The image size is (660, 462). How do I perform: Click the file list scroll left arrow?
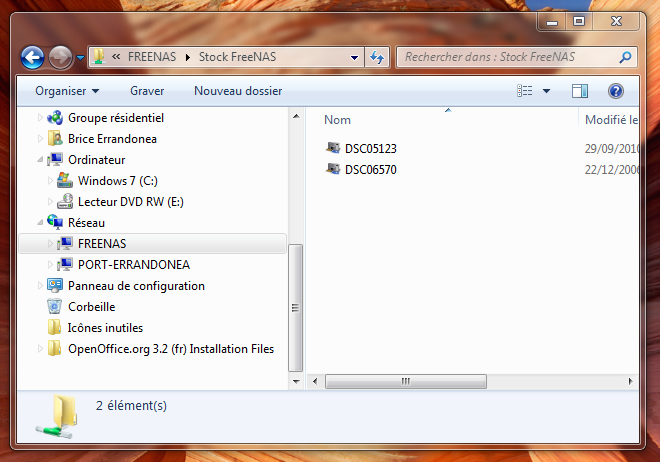pyautogui.click(x=315, y=382)
